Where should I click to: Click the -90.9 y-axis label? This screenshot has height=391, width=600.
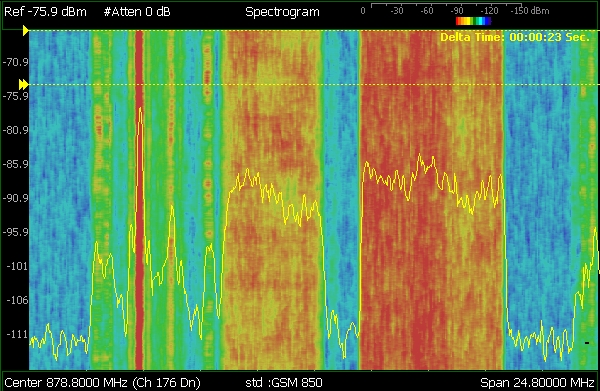pyautogui.click(x=16, y=198)
